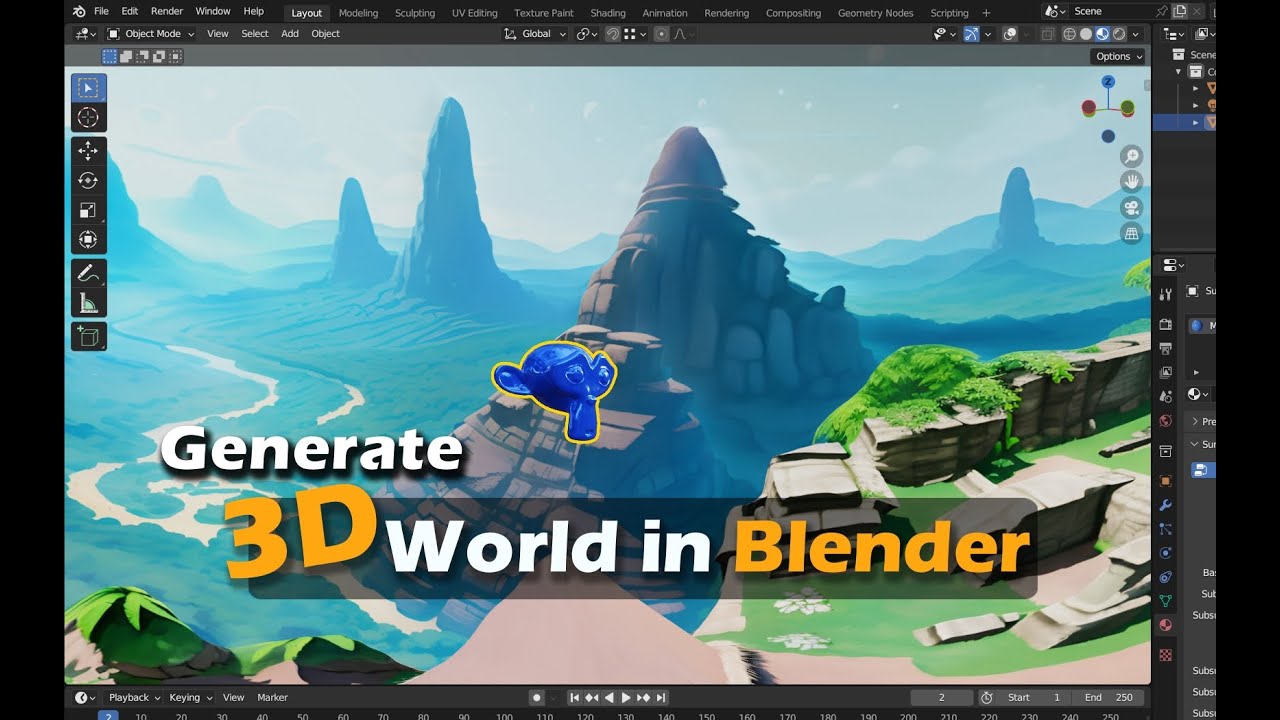This screenshot has width=1280, height=720.
Task: Toggle proportional editing in header
Action: pyautogui.click(x=661, y=33)
